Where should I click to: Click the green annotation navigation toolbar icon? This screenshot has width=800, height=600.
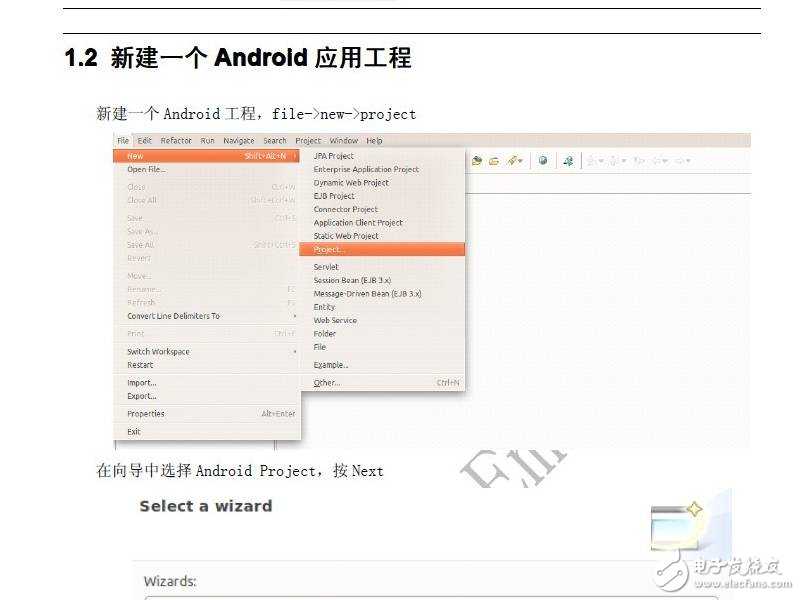tap(568, 161)
